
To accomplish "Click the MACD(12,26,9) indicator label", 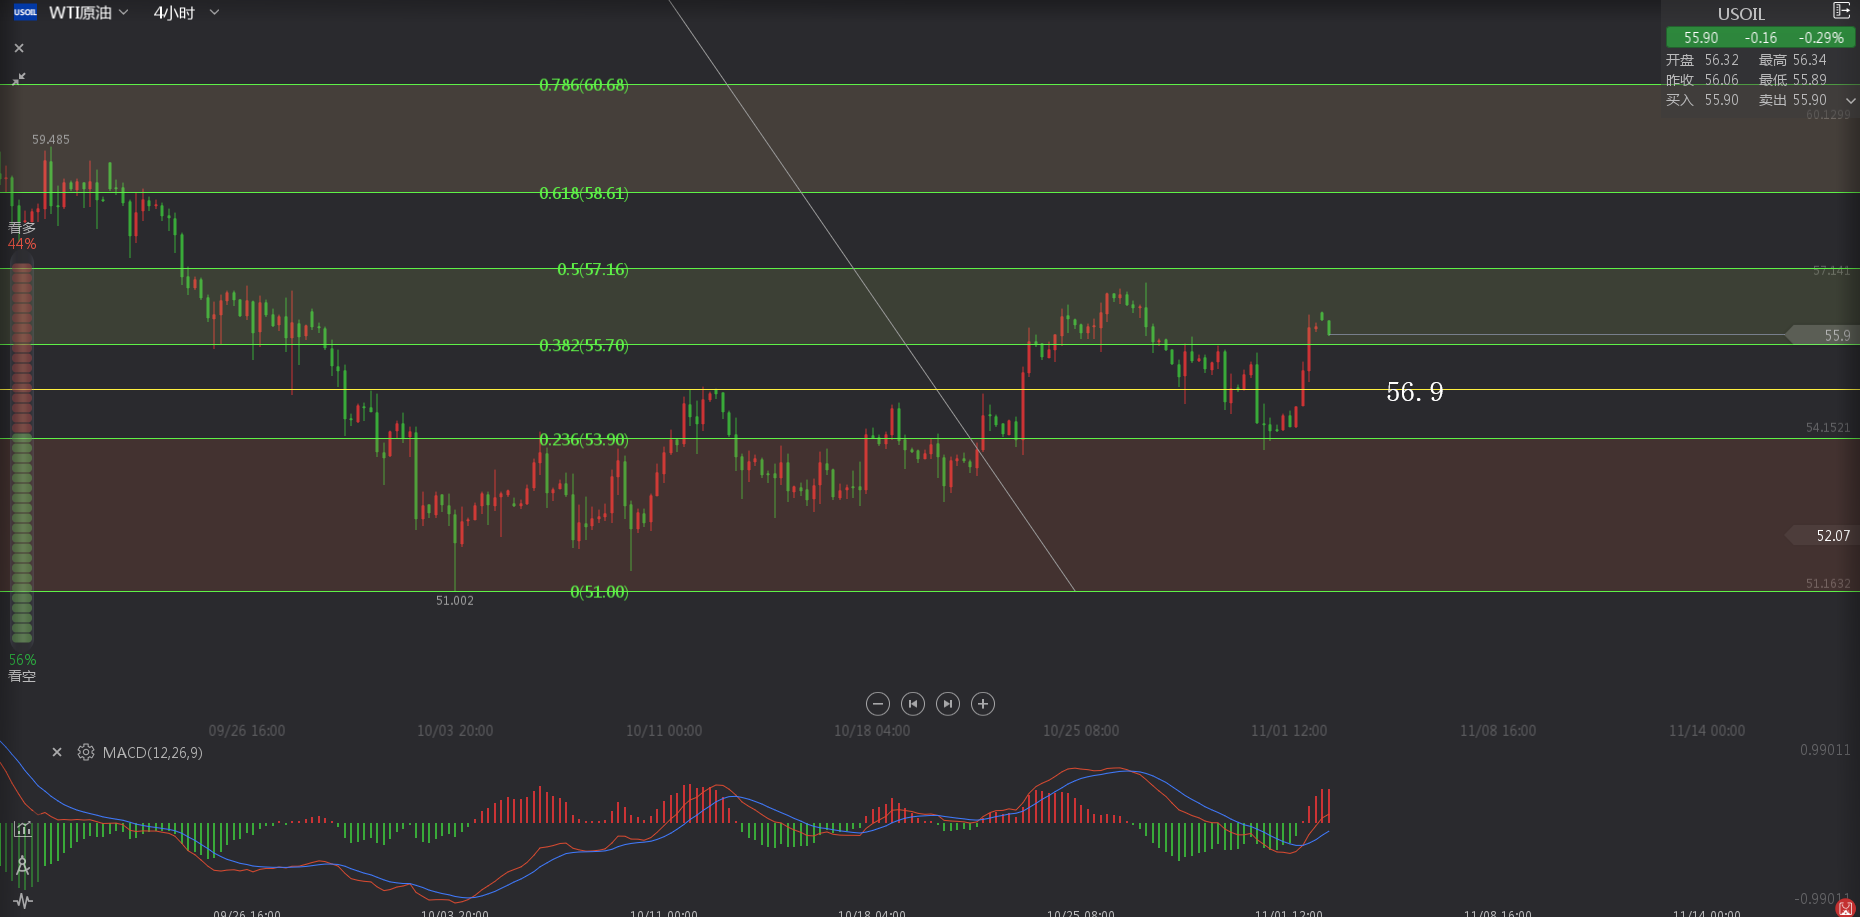I will point(152,753).
